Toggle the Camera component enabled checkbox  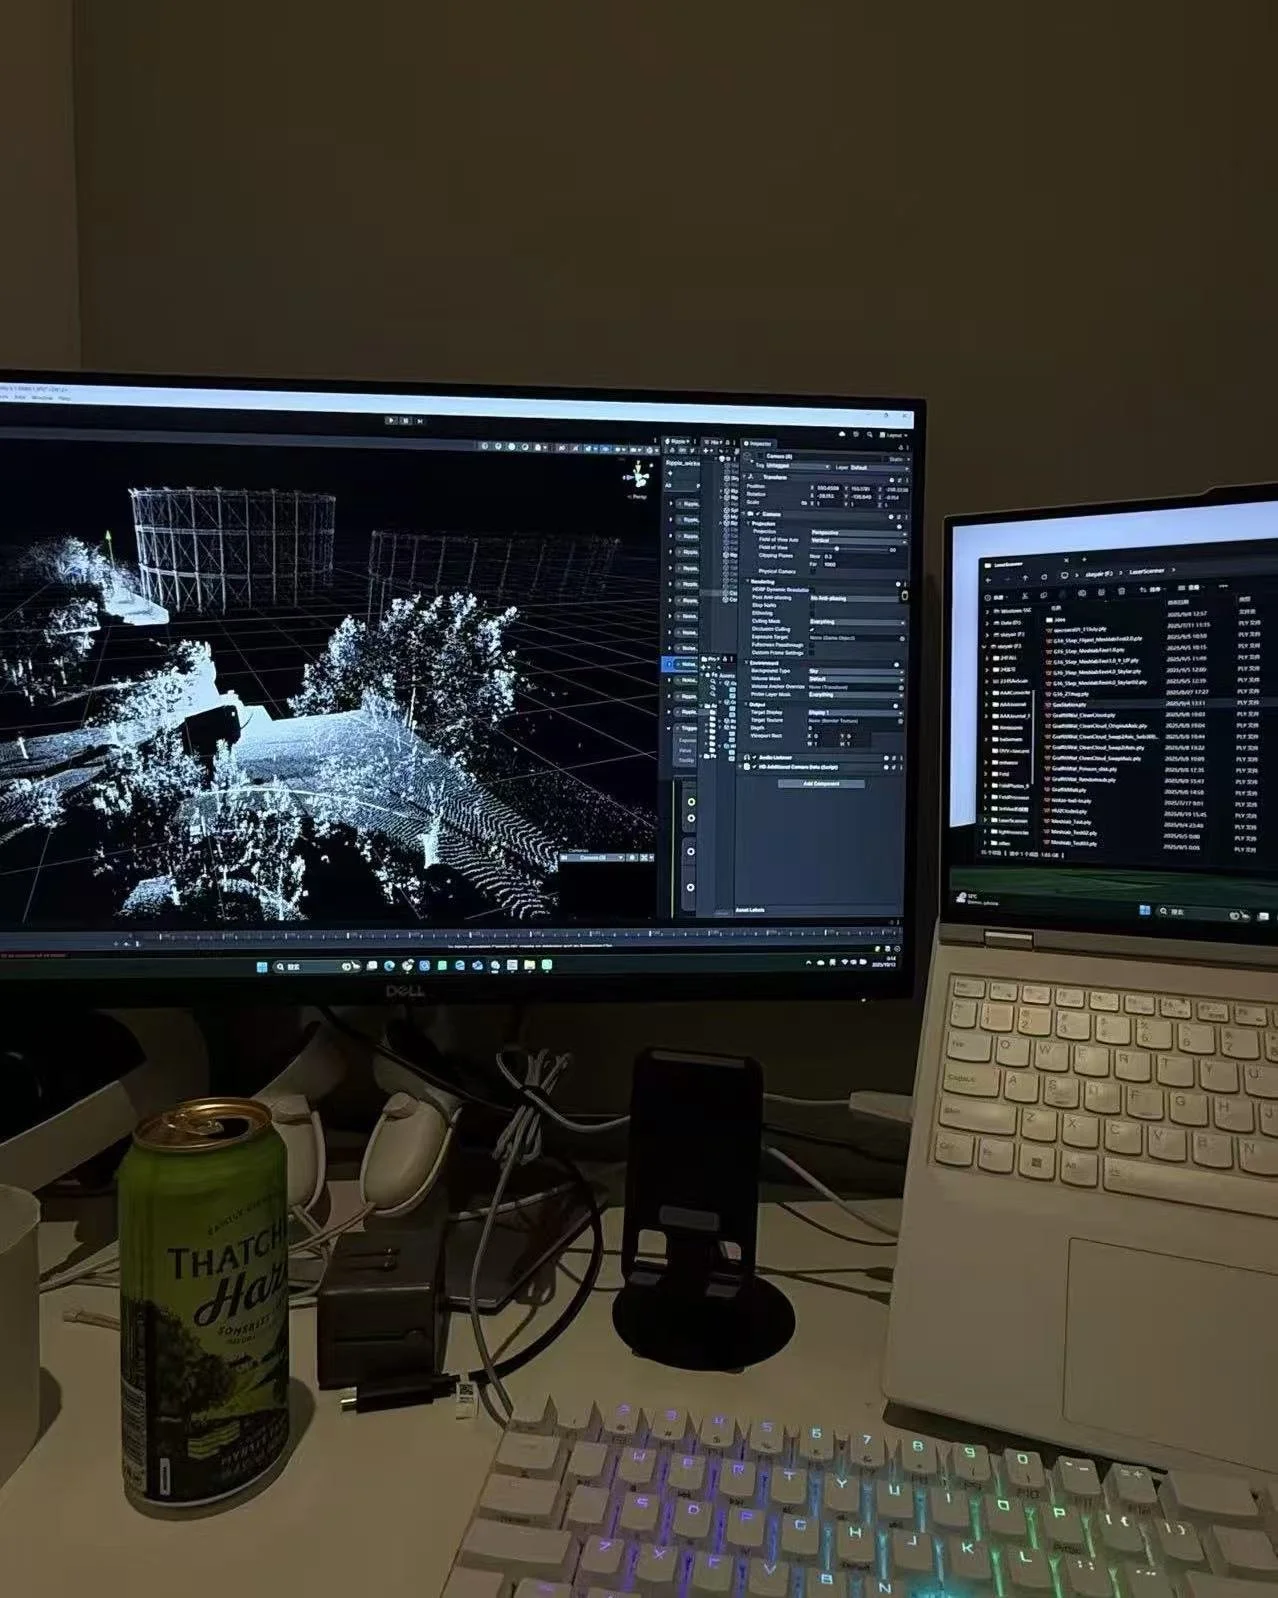pos(757,514)
